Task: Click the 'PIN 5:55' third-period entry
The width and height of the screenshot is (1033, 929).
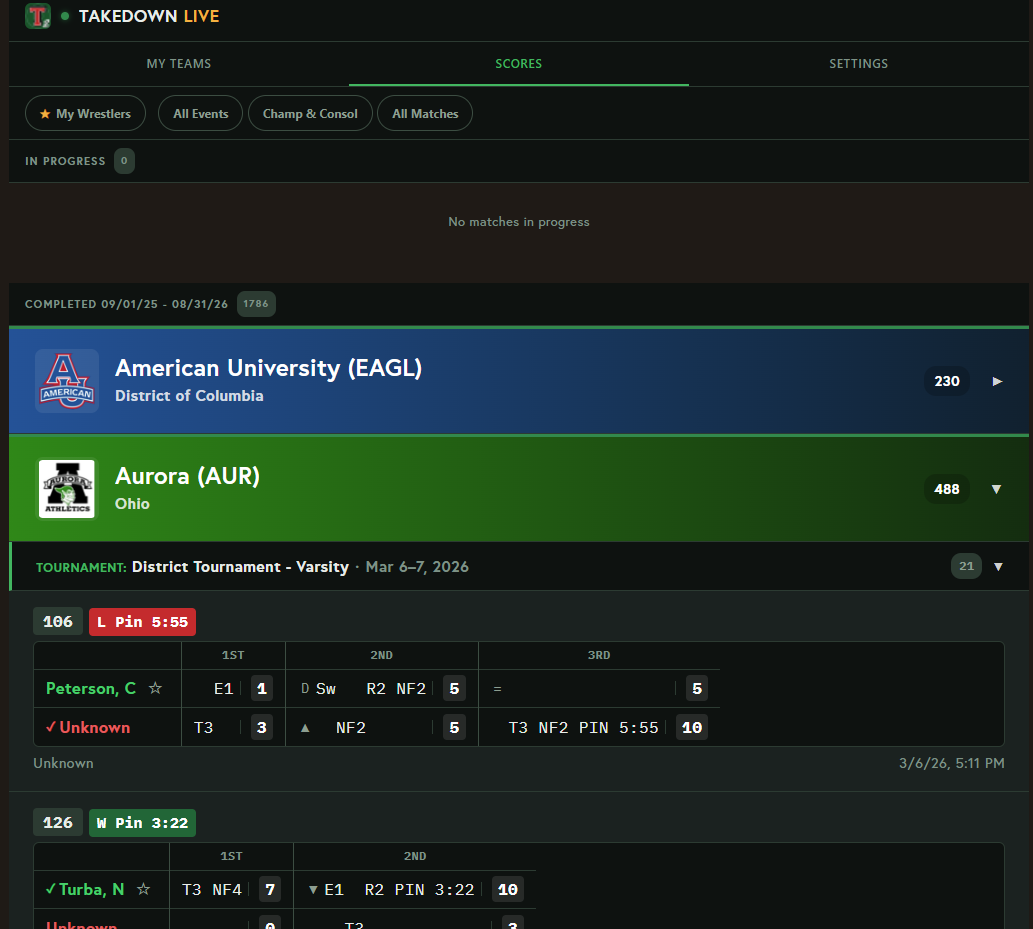Action: 618,727
